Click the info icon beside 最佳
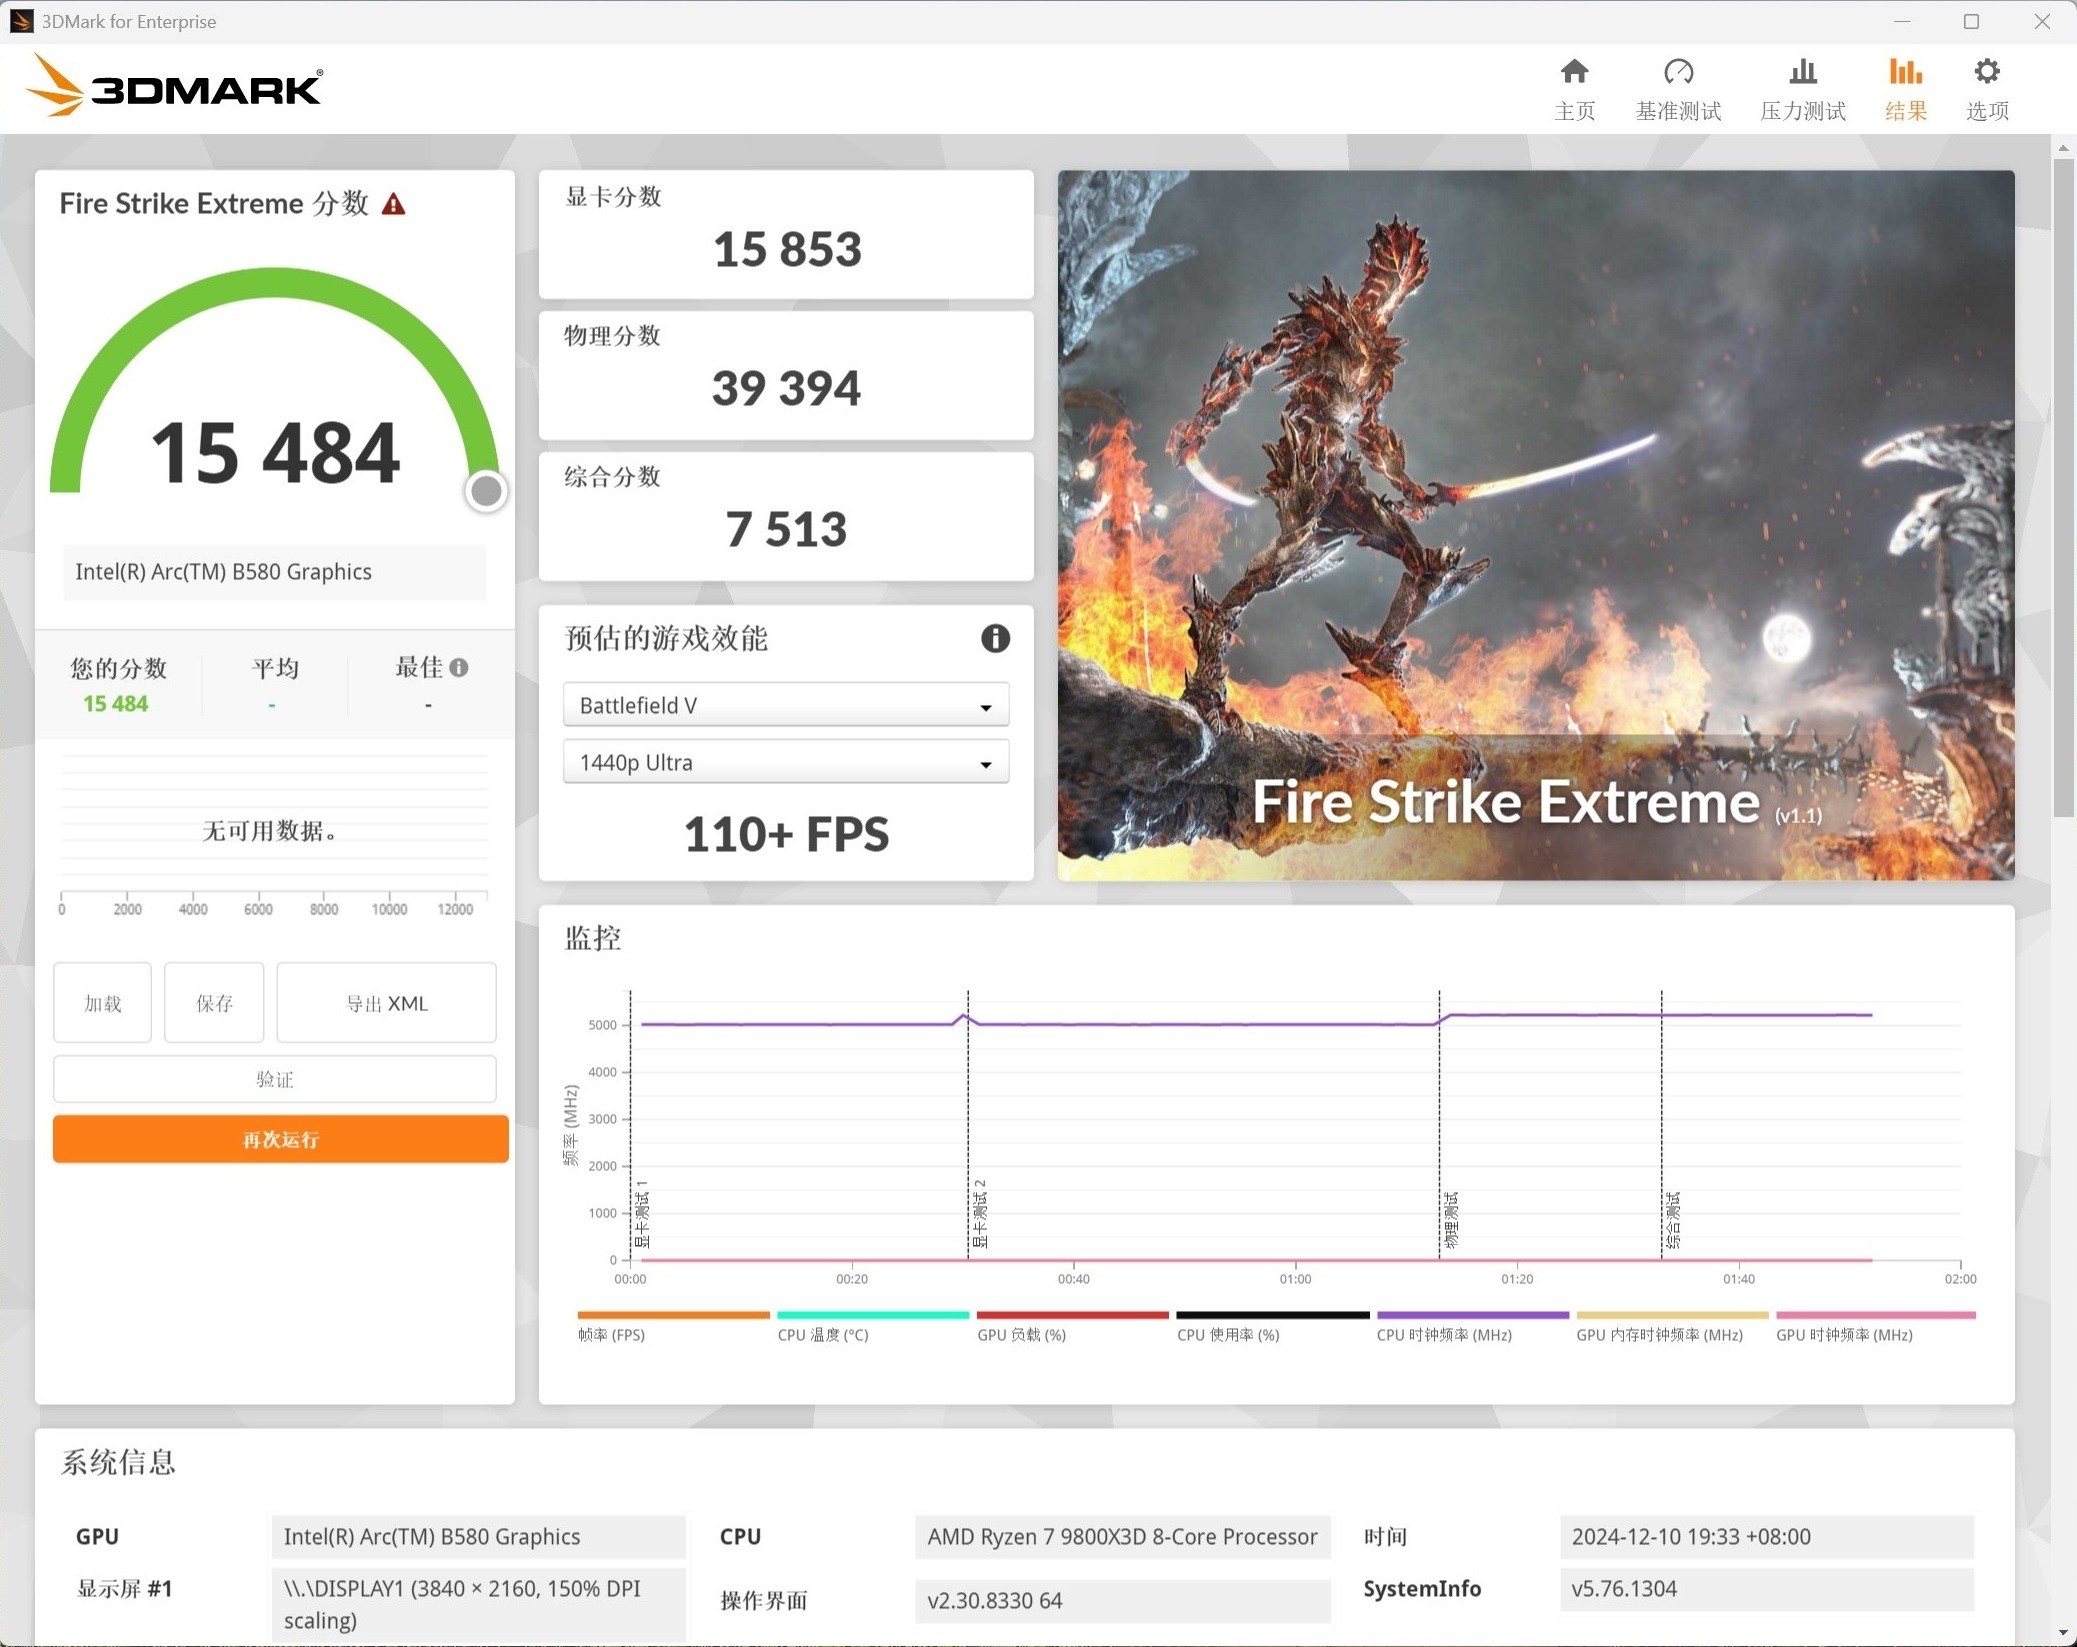Screen dimensions: 2077x1647 pyautogui.click(x=459, y=667)
